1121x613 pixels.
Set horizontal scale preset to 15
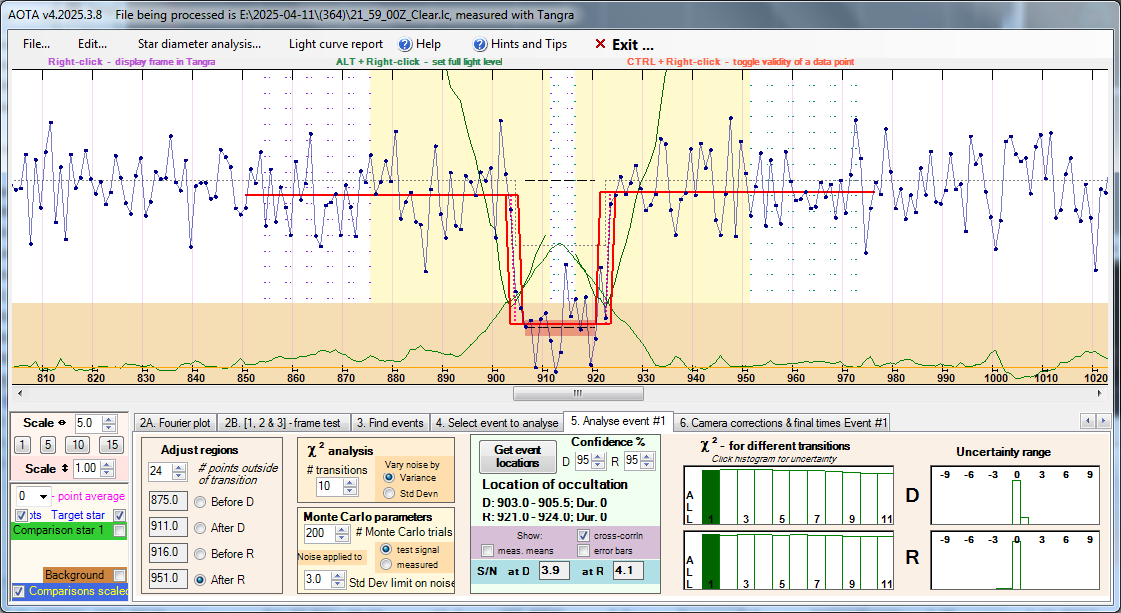[112, 444]
